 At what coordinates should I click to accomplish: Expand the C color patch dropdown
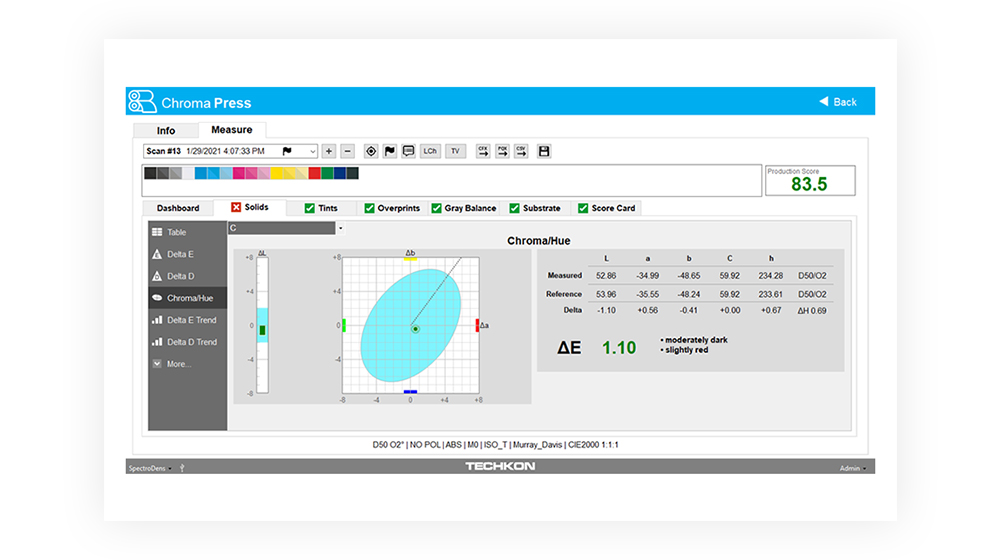click(340, 228)
